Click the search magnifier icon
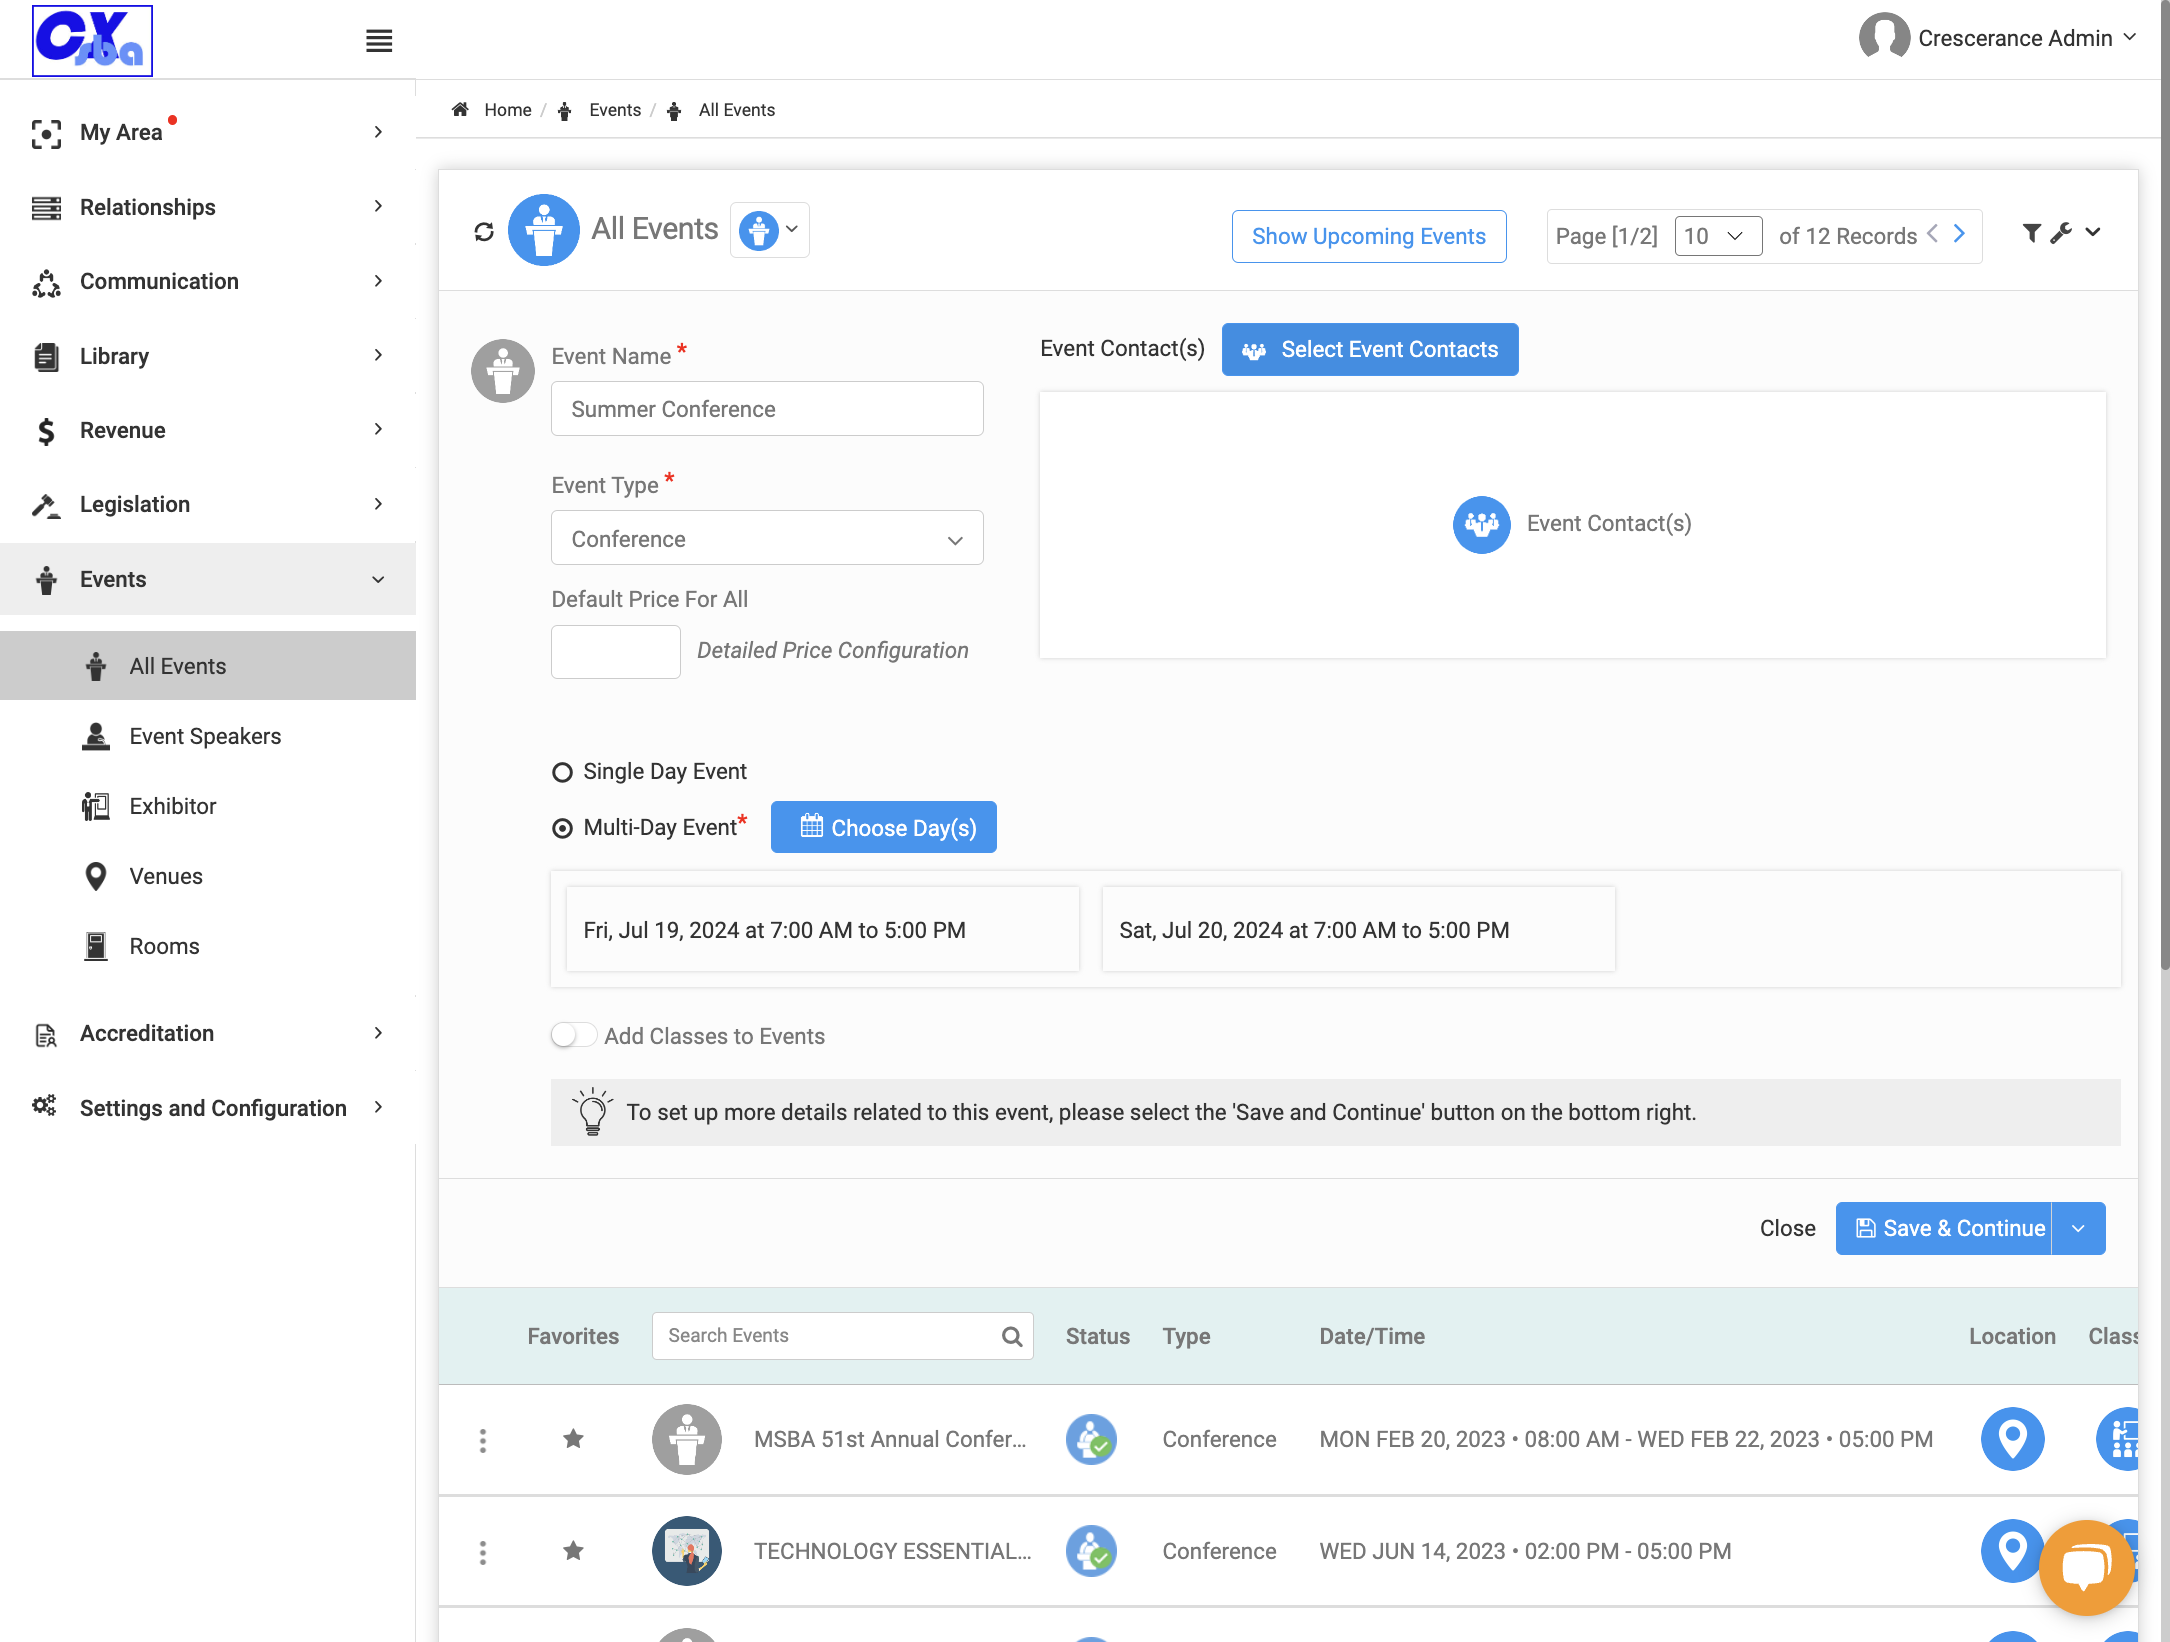 1012,1336
